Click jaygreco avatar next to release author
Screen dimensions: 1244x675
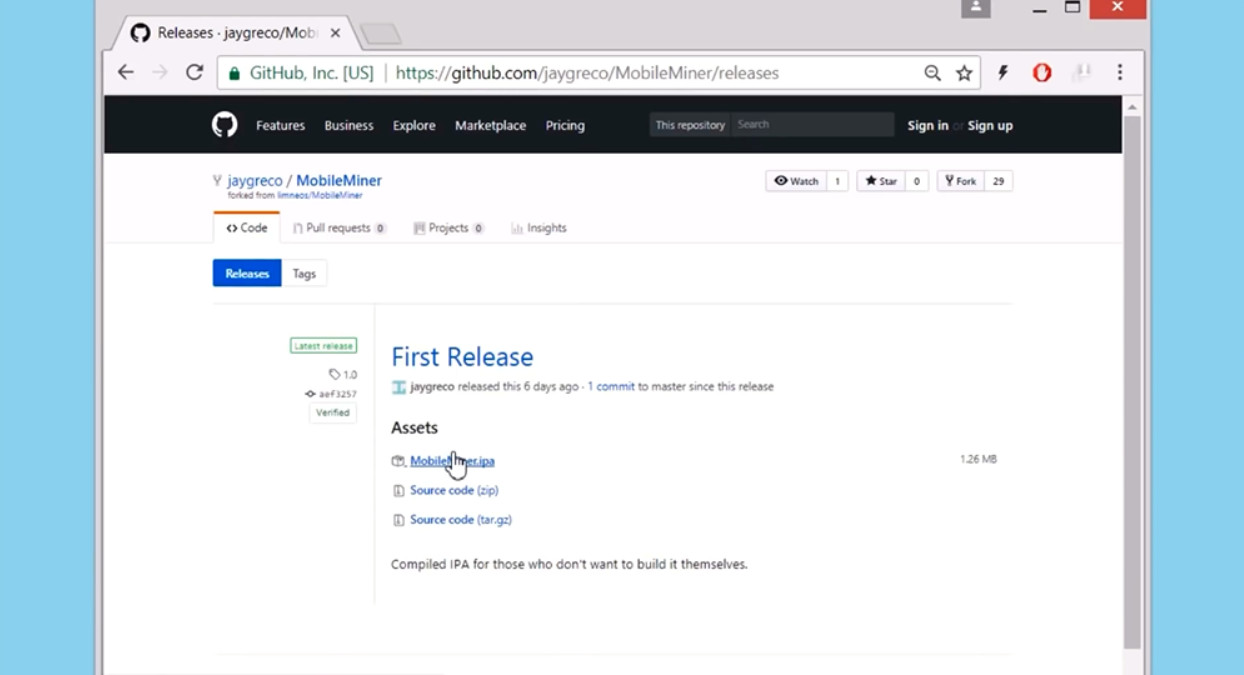click(399, 387)
